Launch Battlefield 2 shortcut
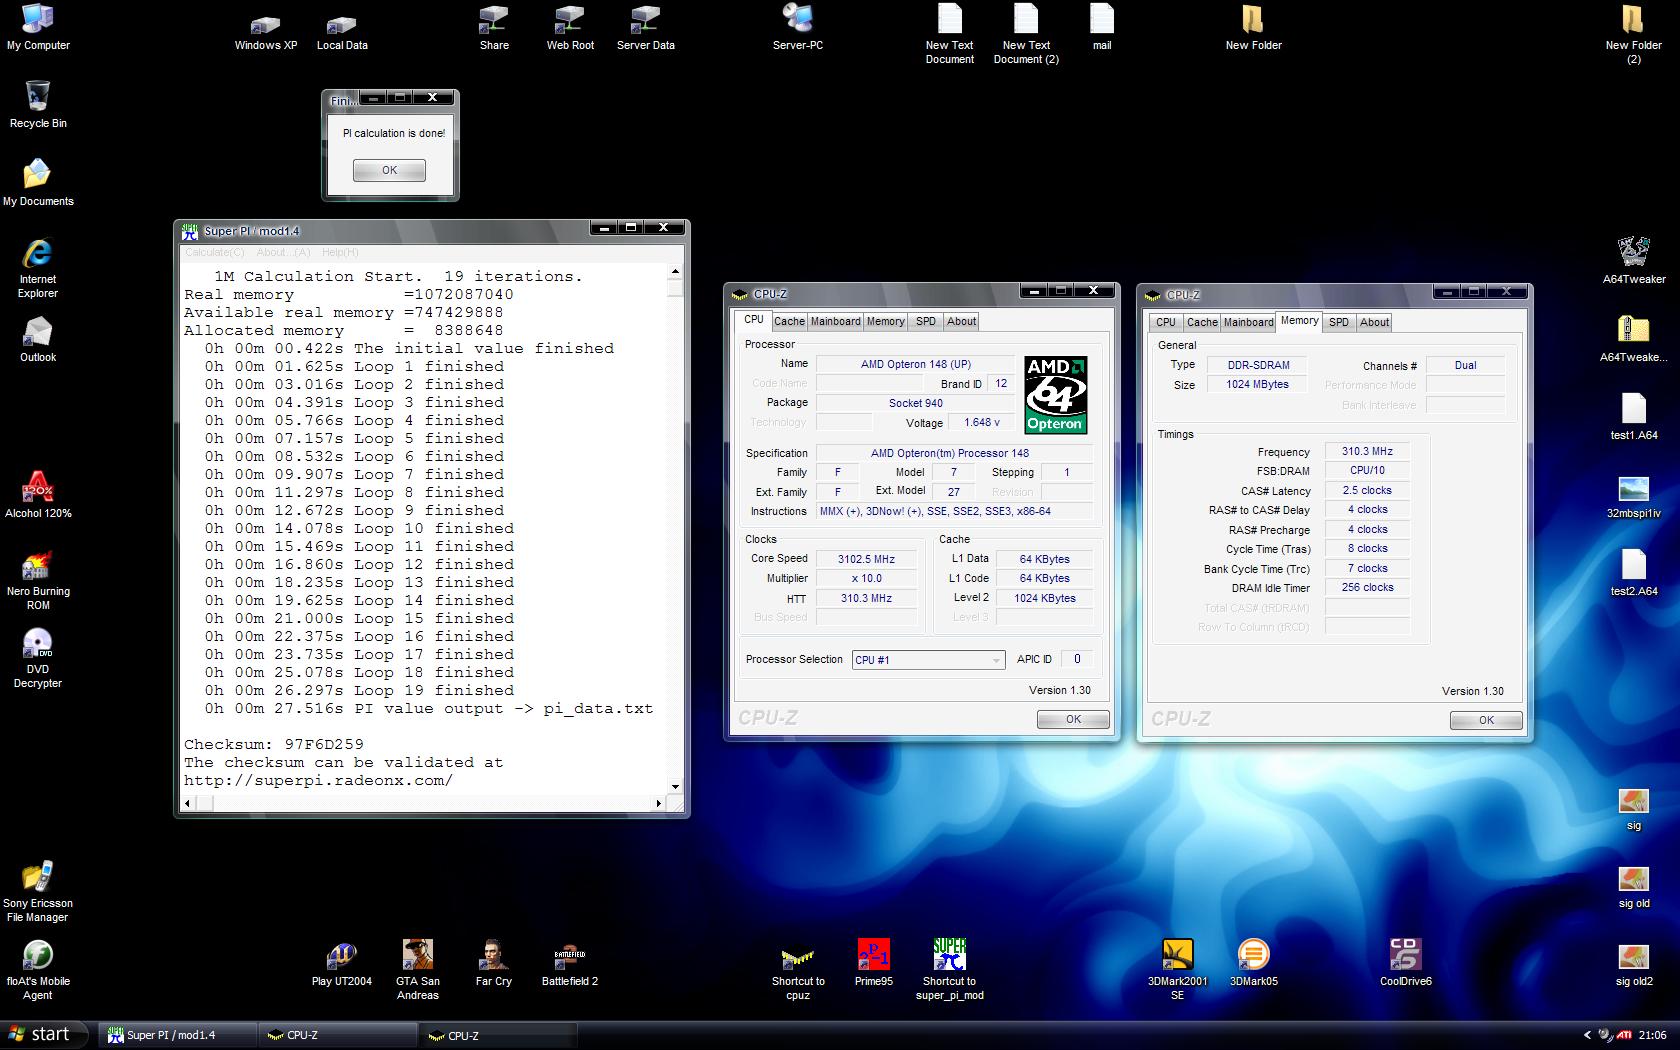This screenshot has width=1680, height=1050. pyautogui.click(x=570, y=963)
